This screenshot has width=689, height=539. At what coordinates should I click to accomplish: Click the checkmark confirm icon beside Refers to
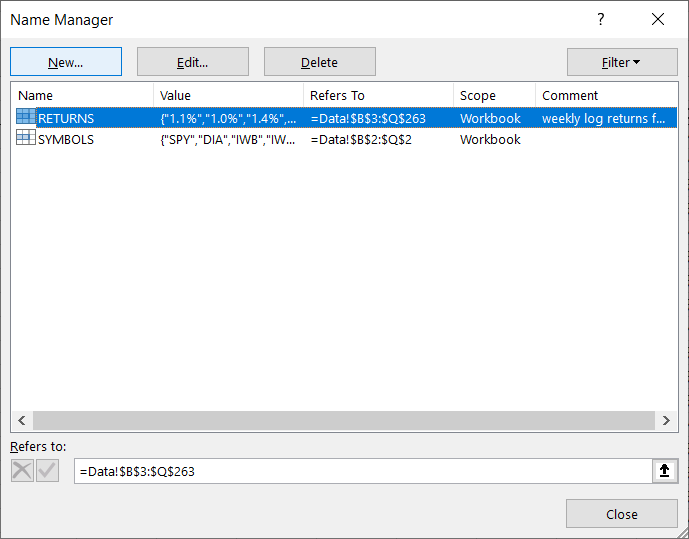pyautogui.click(x=47, y=471)
